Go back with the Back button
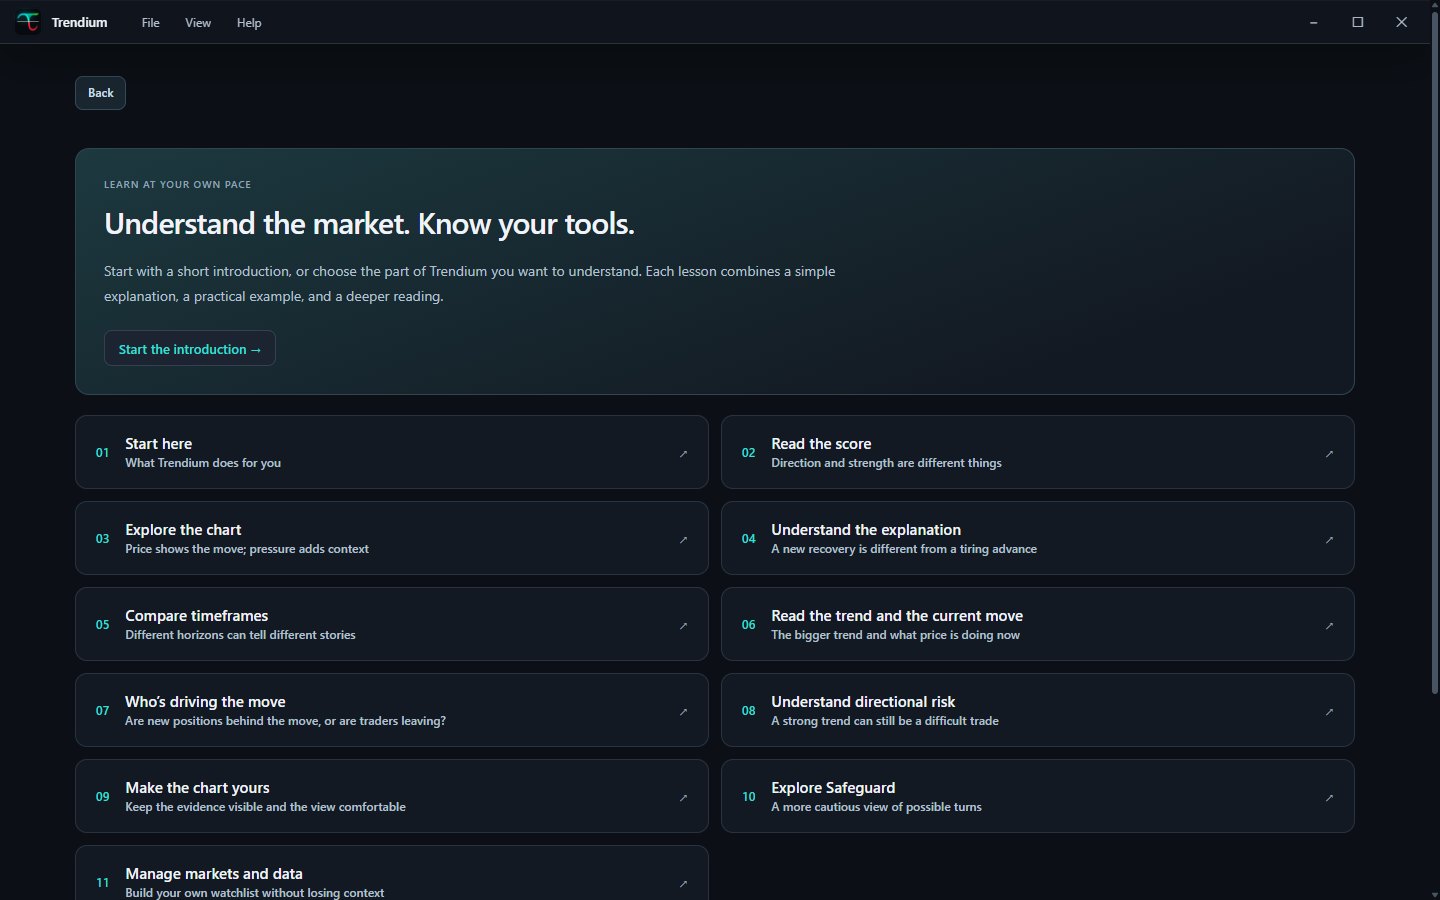The height and width of the screenshot is (900, 1440). tap(100, 93)
